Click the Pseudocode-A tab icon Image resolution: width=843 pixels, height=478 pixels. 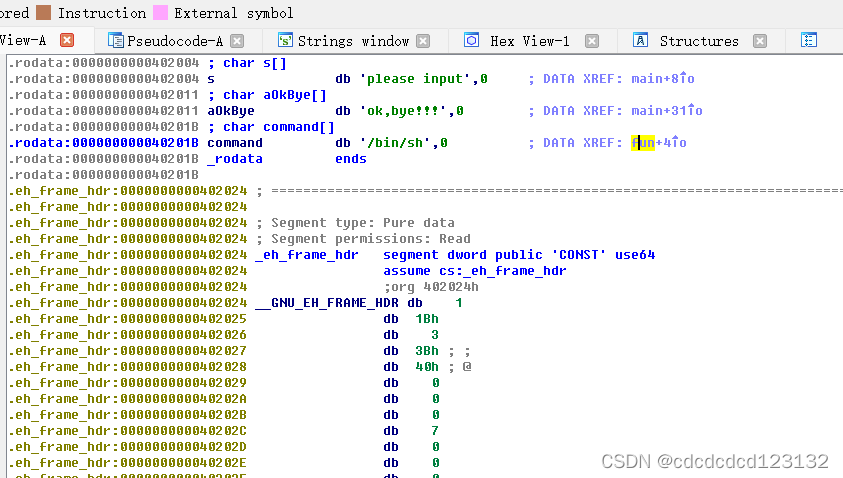pyautogui.click(x=115, y=40)
